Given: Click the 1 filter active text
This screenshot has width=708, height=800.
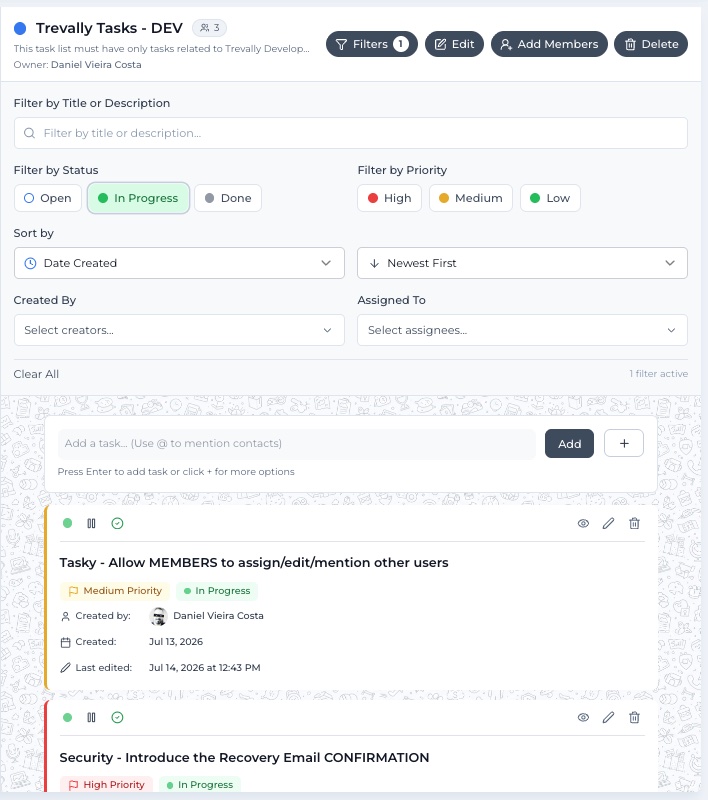Looking at the screenshot, I should (659, 374).
